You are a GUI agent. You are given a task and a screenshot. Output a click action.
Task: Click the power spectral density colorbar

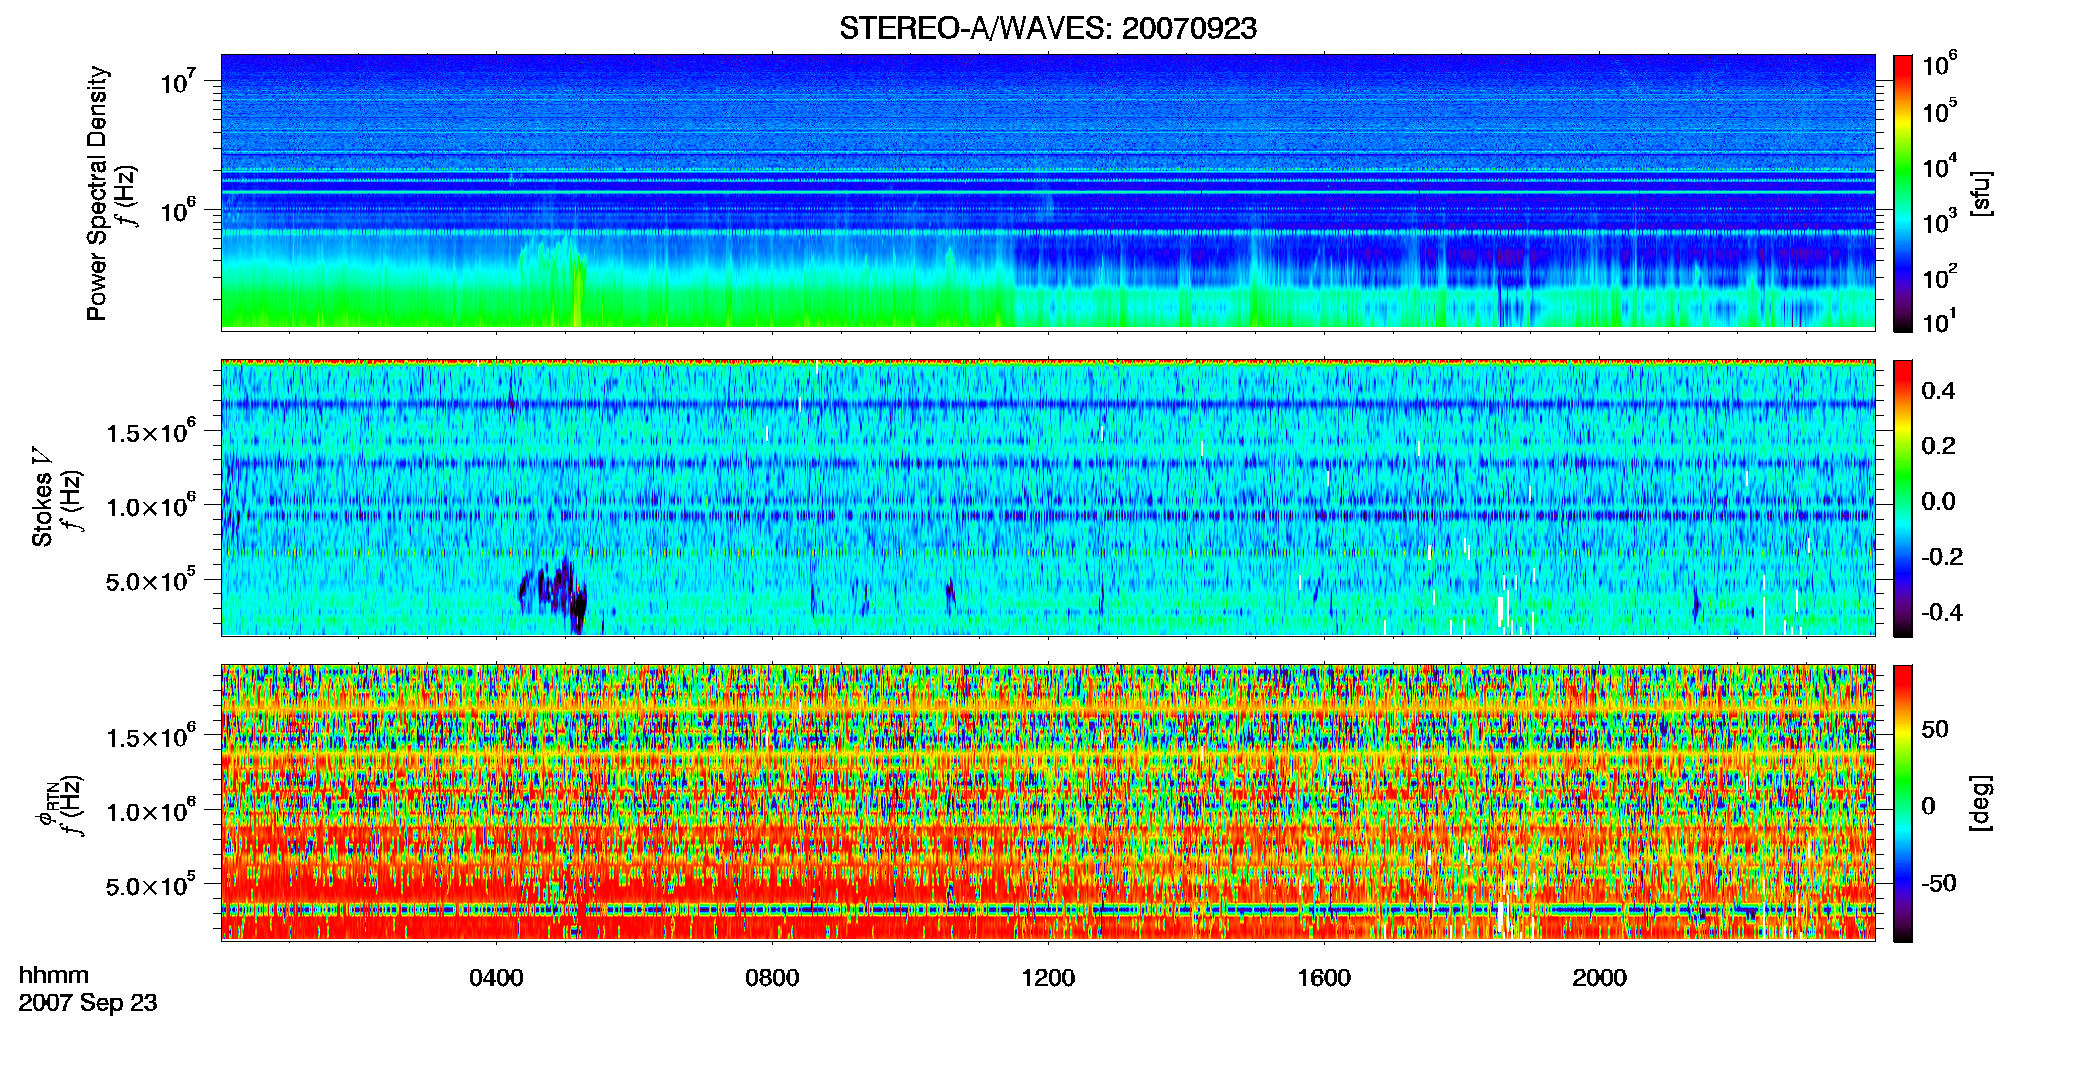(1903, 193)
